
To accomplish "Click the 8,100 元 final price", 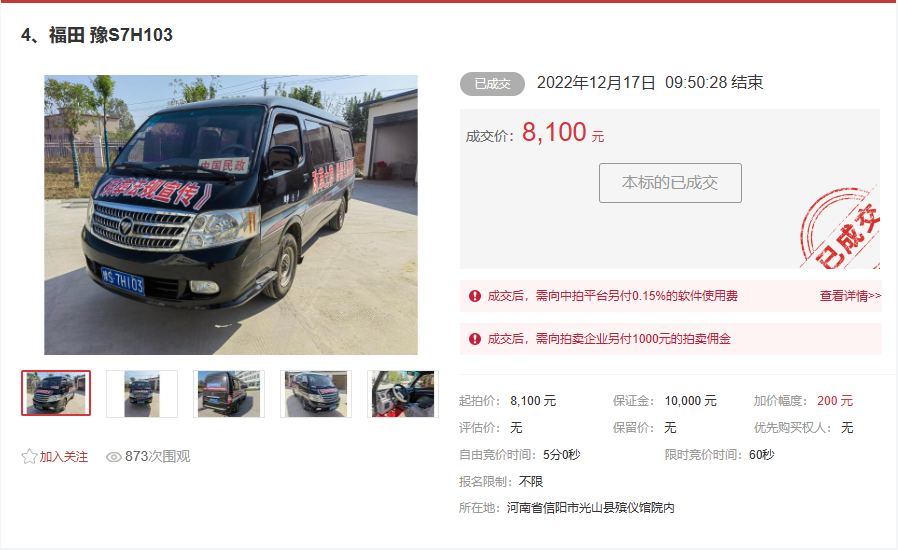I will (x=563, y=132).
